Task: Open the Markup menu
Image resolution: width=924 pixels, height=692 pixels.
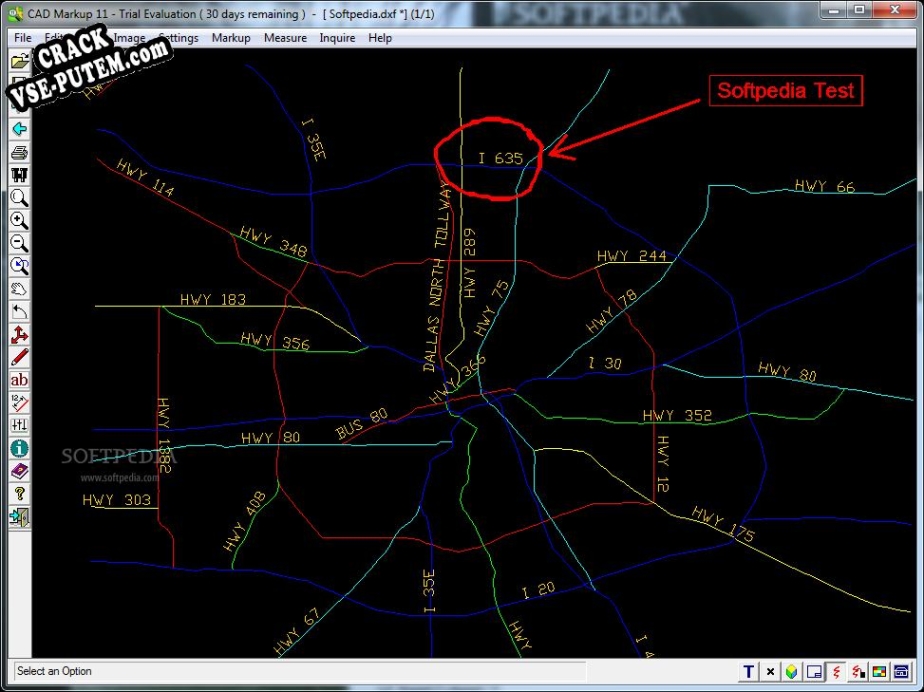Action: point(231,38)
